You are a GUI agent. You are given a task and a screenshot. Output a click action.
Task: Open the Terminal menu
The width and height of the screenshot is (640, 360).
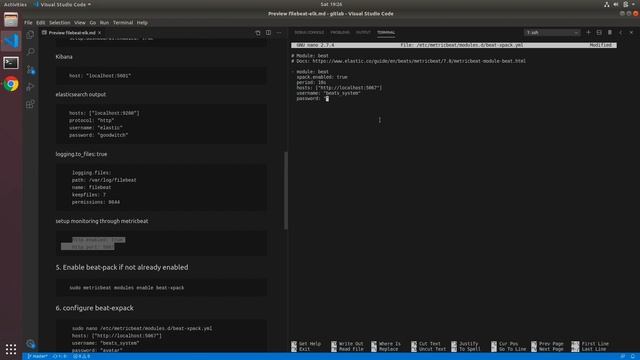tap(123, 23)
